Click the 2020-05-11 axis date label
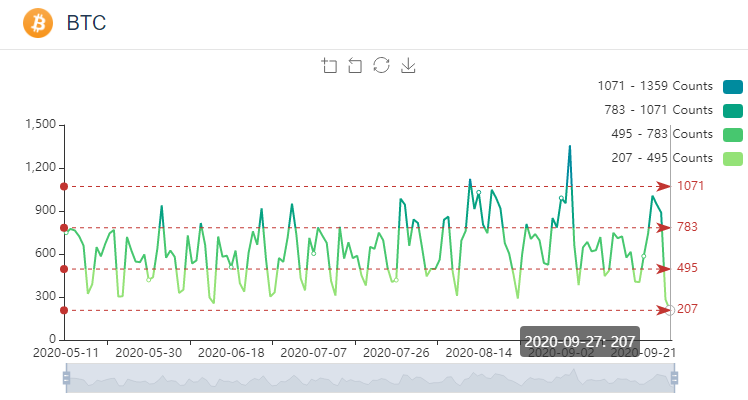 [66, 353]
